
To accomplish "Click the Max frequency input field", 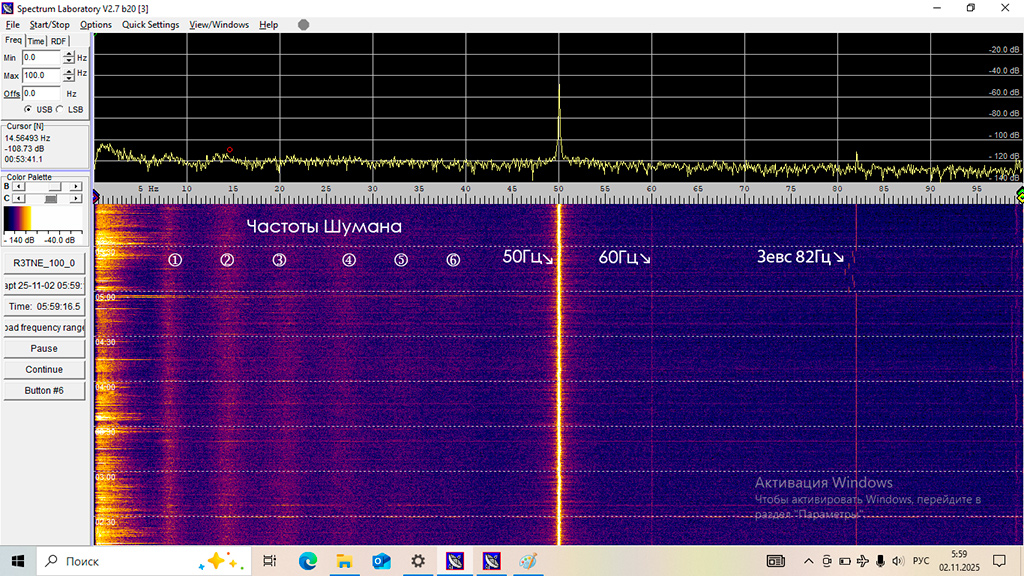I will click(41, 75).
